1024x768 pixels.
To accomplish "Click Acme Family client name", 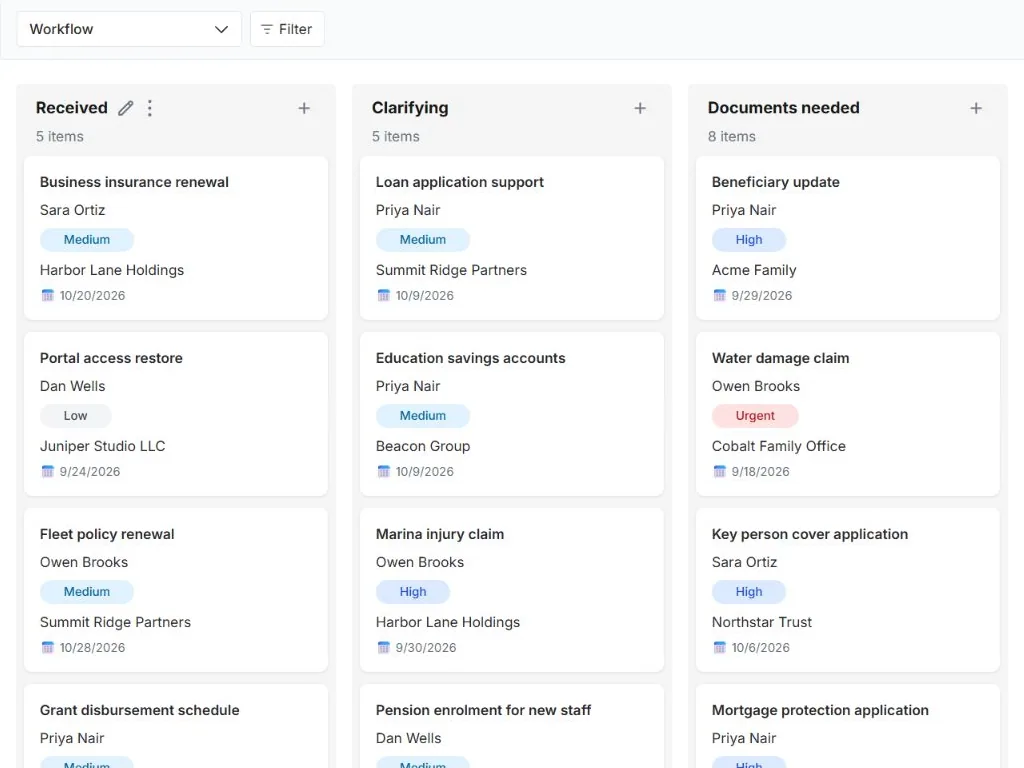I will pos(754,270).
